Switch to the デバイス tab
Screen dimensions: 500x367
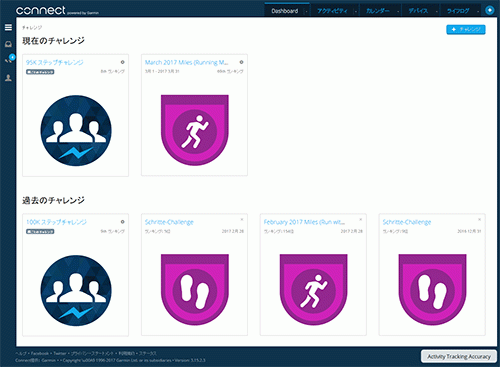tap(418, 11)
